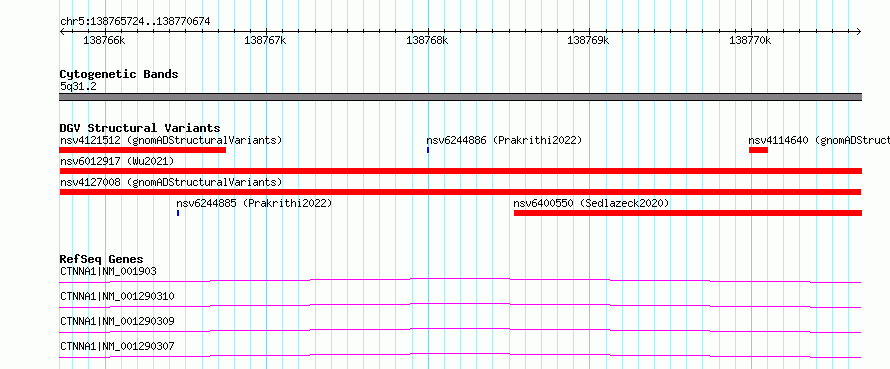The image size is (890, 369).
Task: Click the chr5:138765724..138770674 region label
Action: click(x=135, y=22)
